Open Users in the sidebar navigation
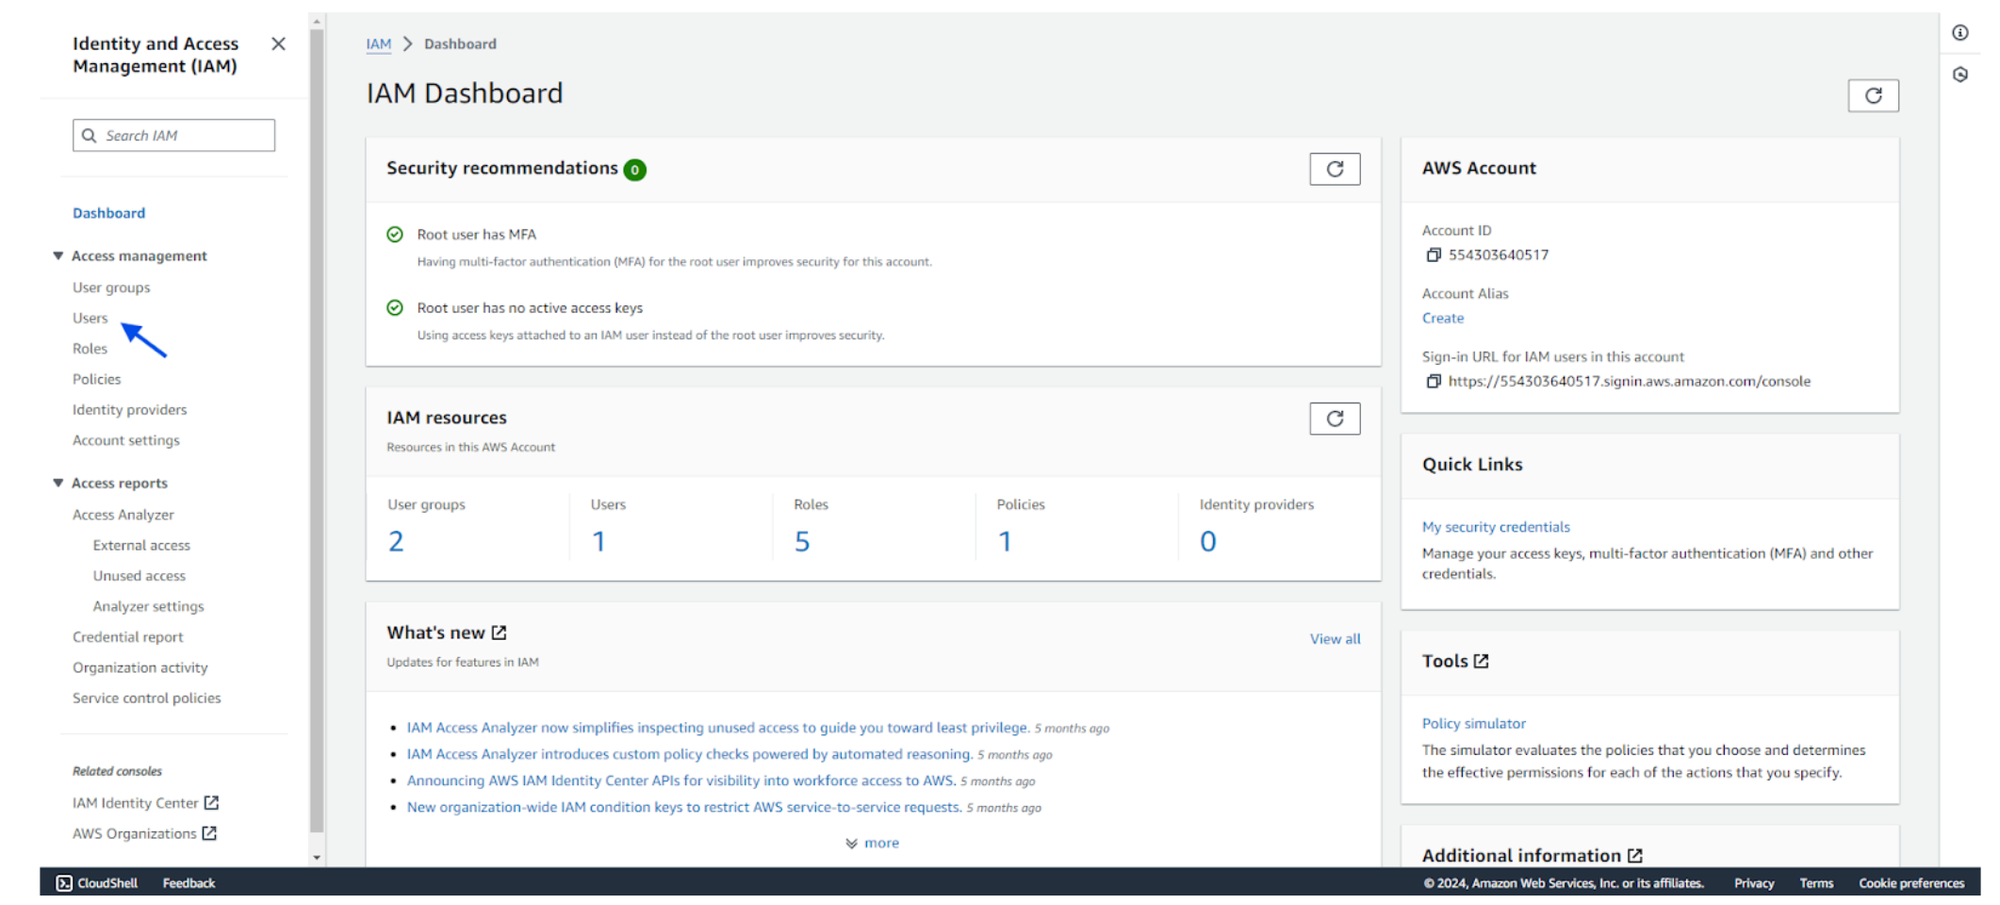The height and width of the screenshot is (905, 2000). pyautogui.click(x=90, y=318)
